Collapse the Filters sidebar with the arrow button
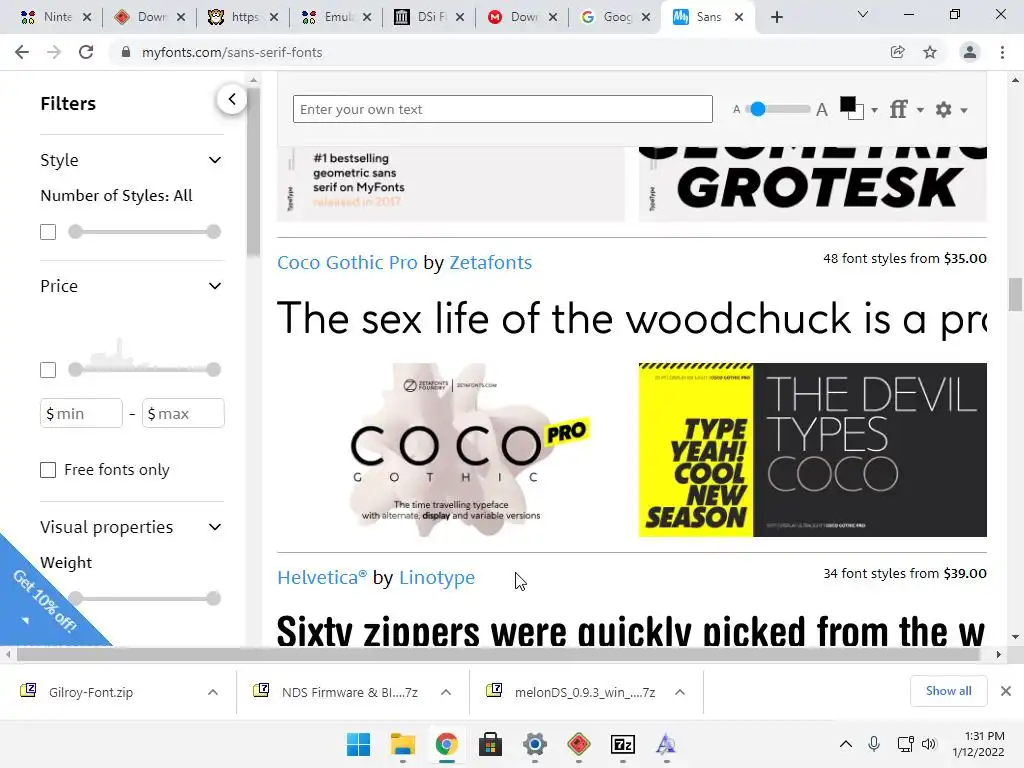The width and height of the screenshot is (1024, 768). (x=232, y=99)
